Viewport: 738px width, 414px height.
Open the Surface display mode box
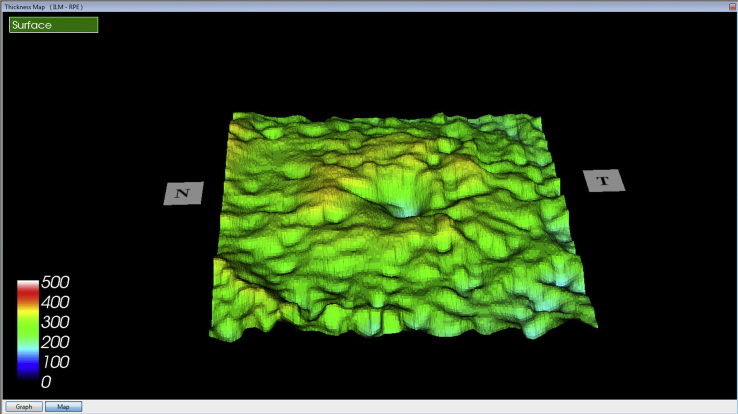coord(54,24)
